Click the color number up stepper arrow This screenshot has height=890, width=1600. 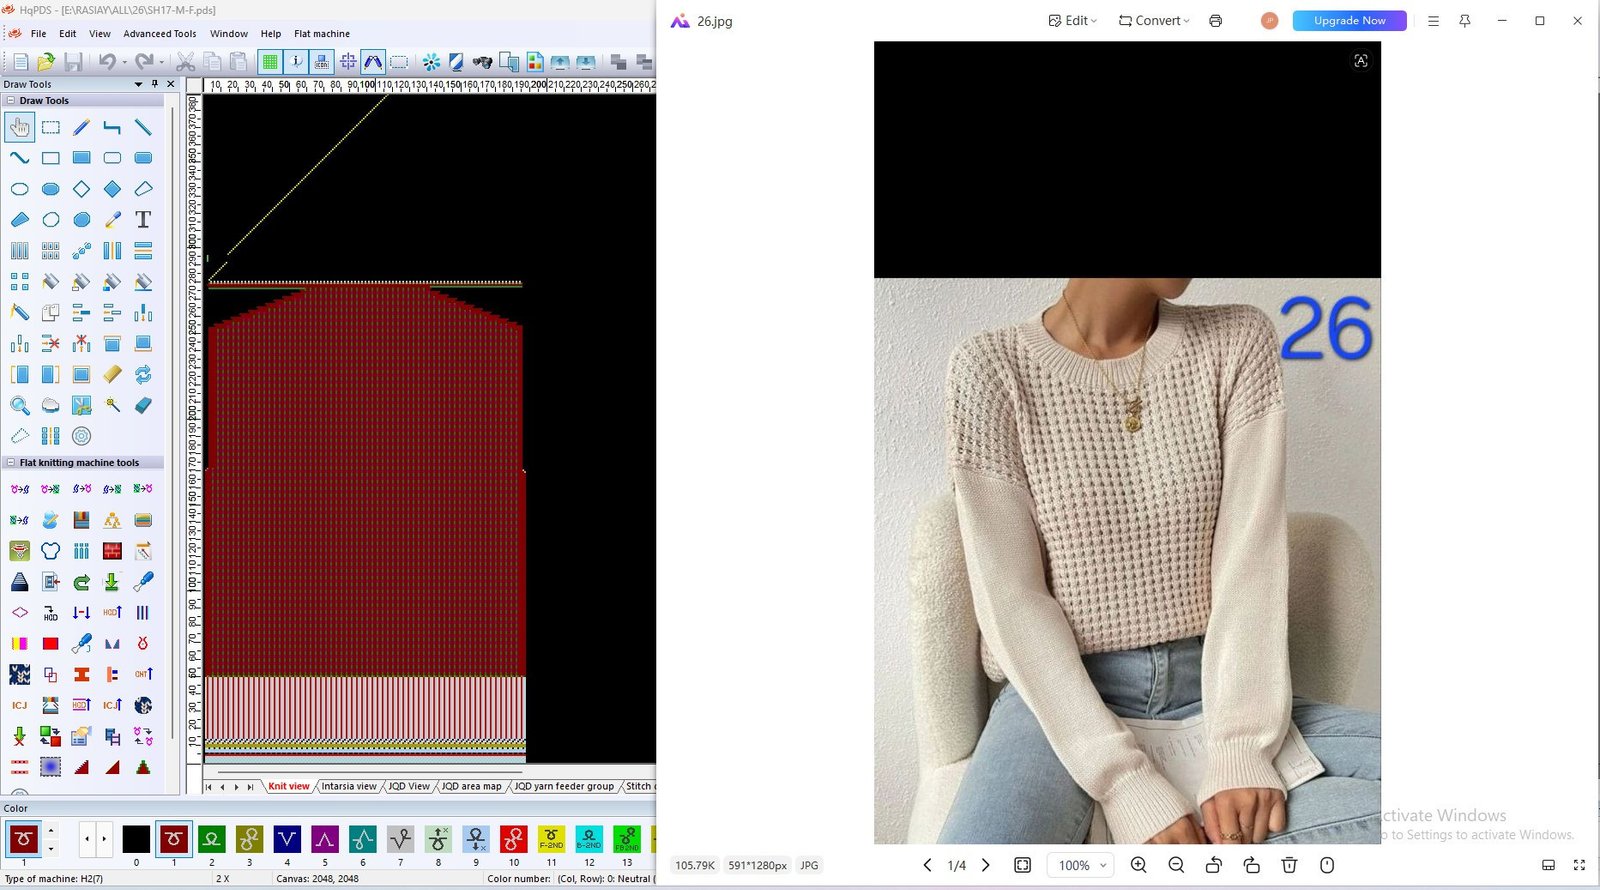coord(51,831)
